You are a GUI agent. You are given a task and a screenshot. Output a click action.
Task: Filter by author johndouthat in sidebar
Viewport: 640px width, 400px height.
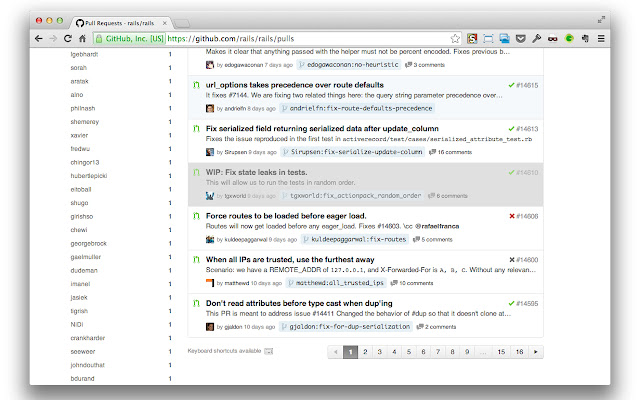[87, 365]
